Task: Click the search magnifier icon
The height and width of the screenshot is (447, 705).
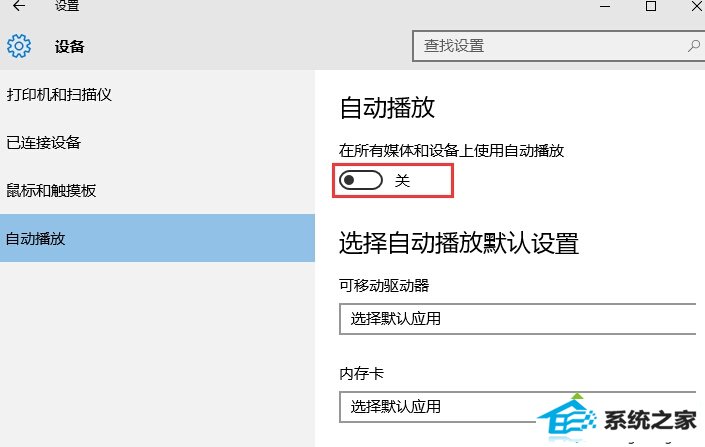Action: coord(693,45)
